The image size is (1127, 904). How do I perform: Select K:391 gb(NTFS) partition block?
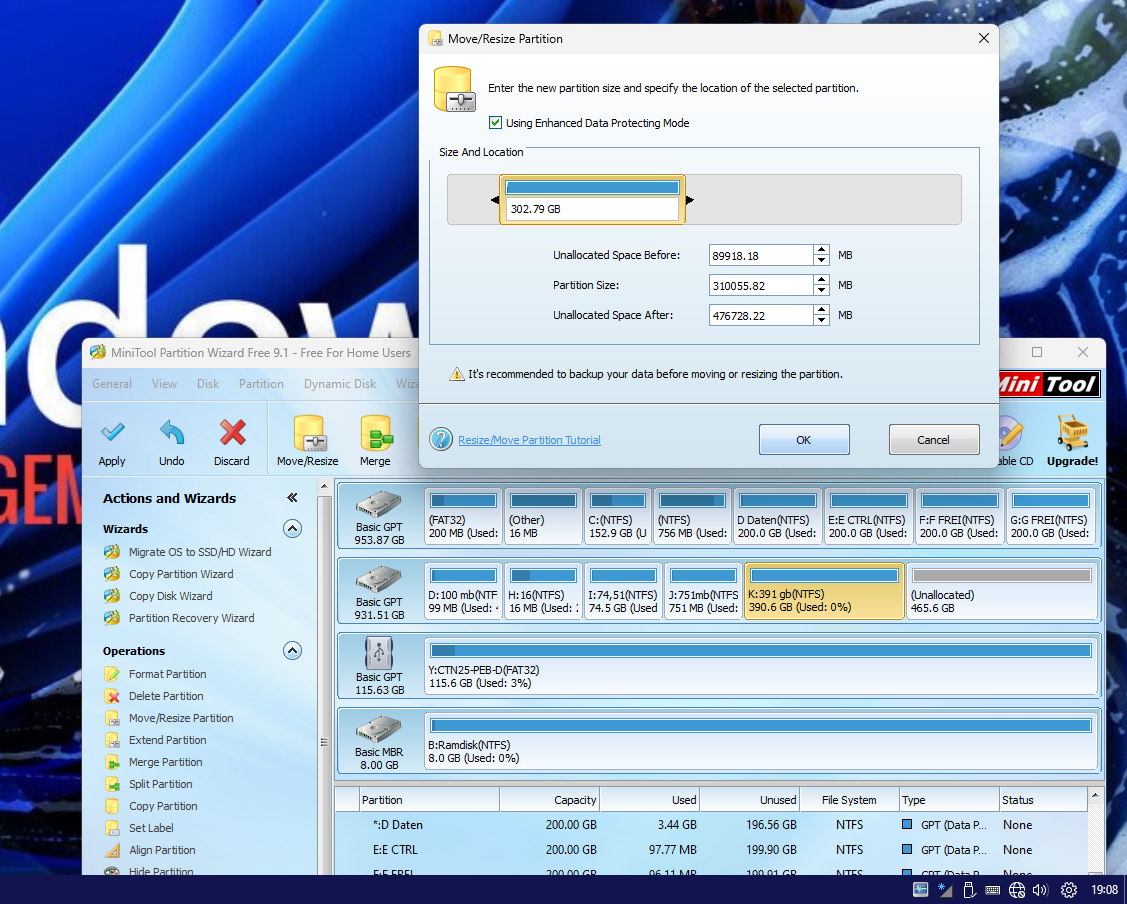pyautogui.click(x=824, y=591)
